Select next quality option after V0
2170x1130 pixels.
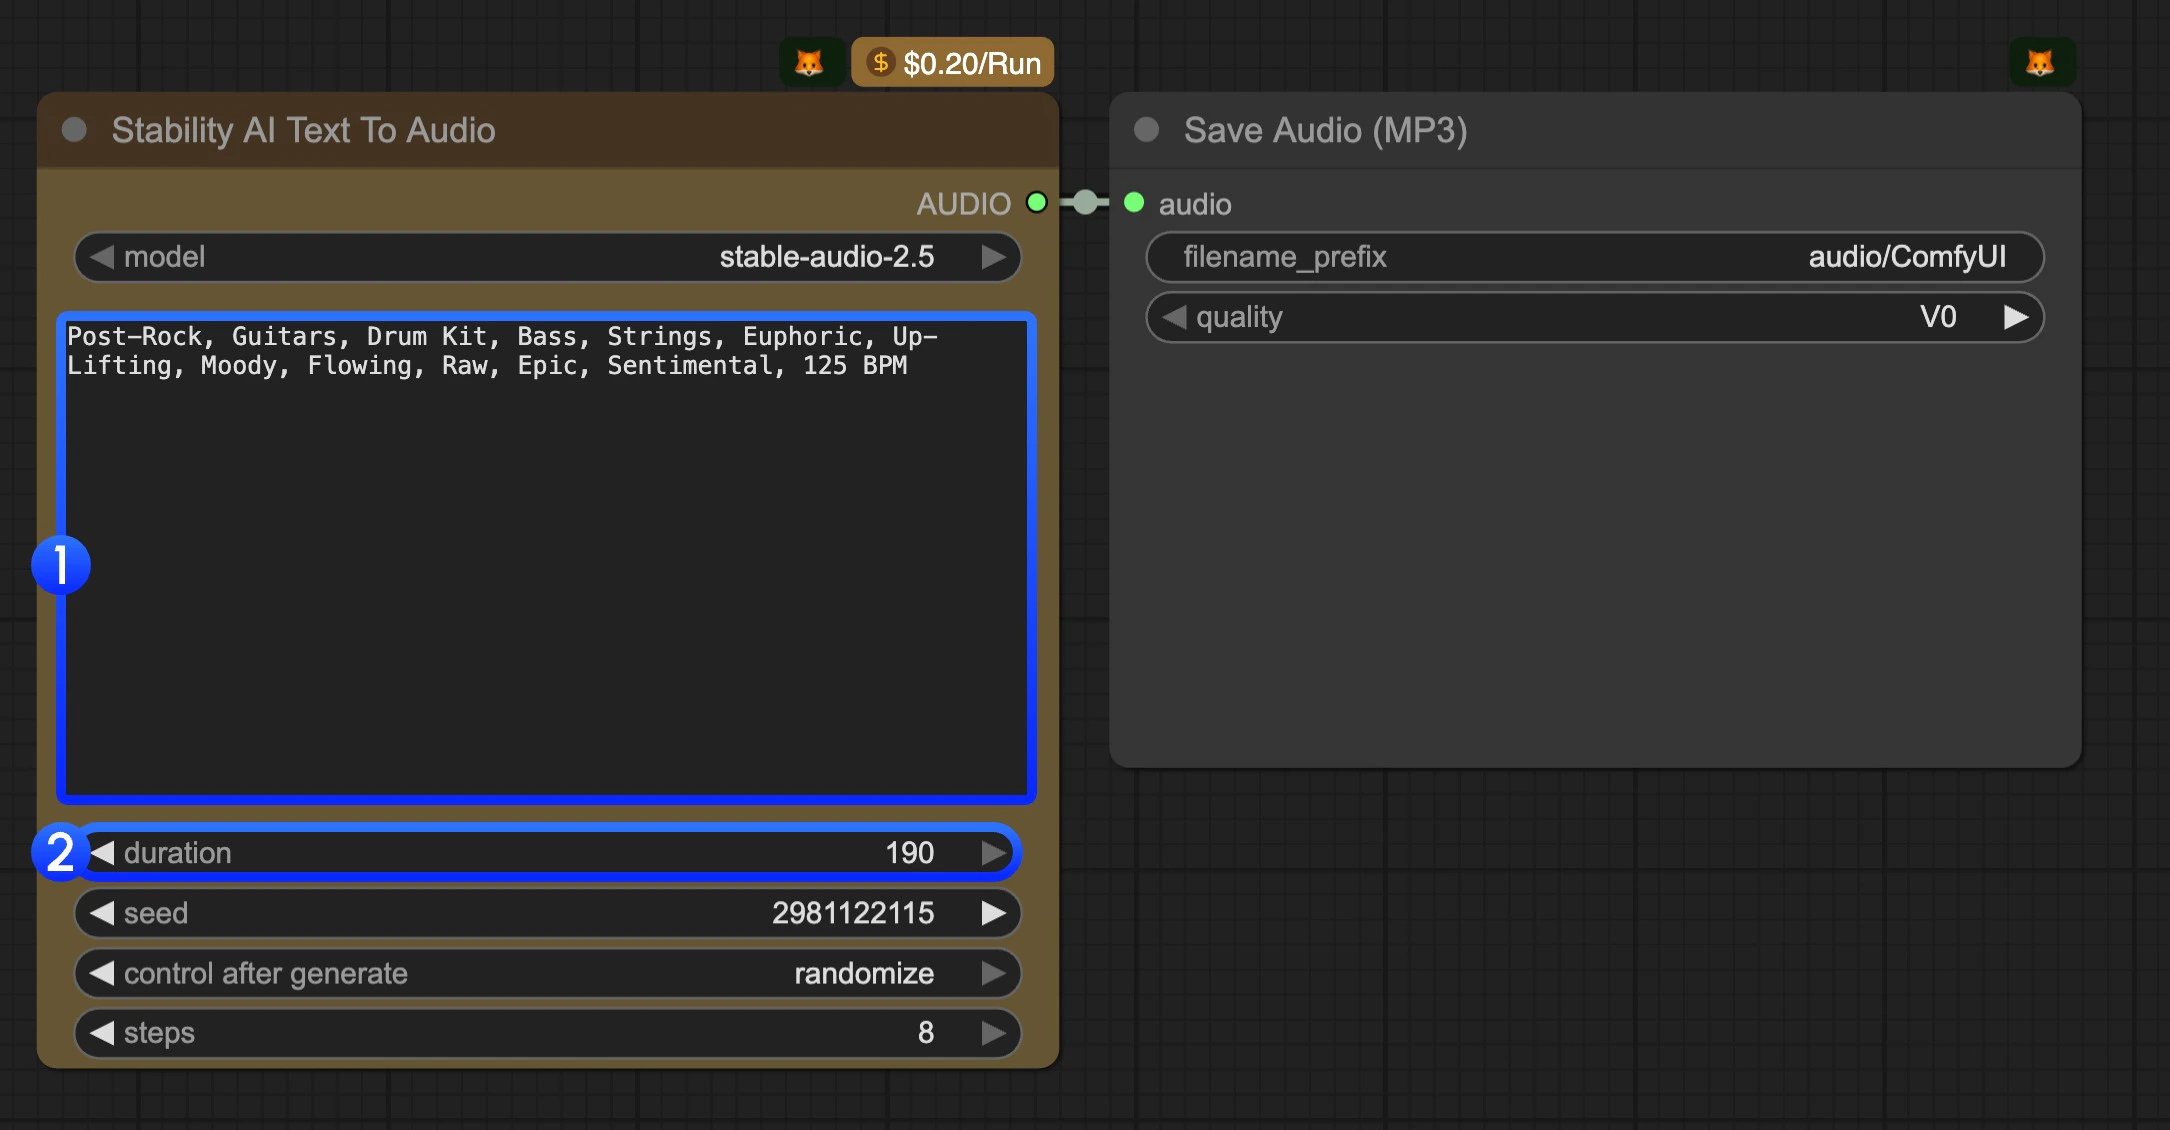pyautogui.click(x=2016, y=317)
